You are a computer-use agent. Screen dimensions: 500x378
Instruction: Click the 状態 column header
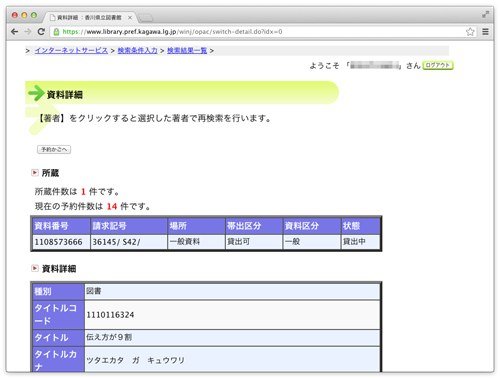361,226
